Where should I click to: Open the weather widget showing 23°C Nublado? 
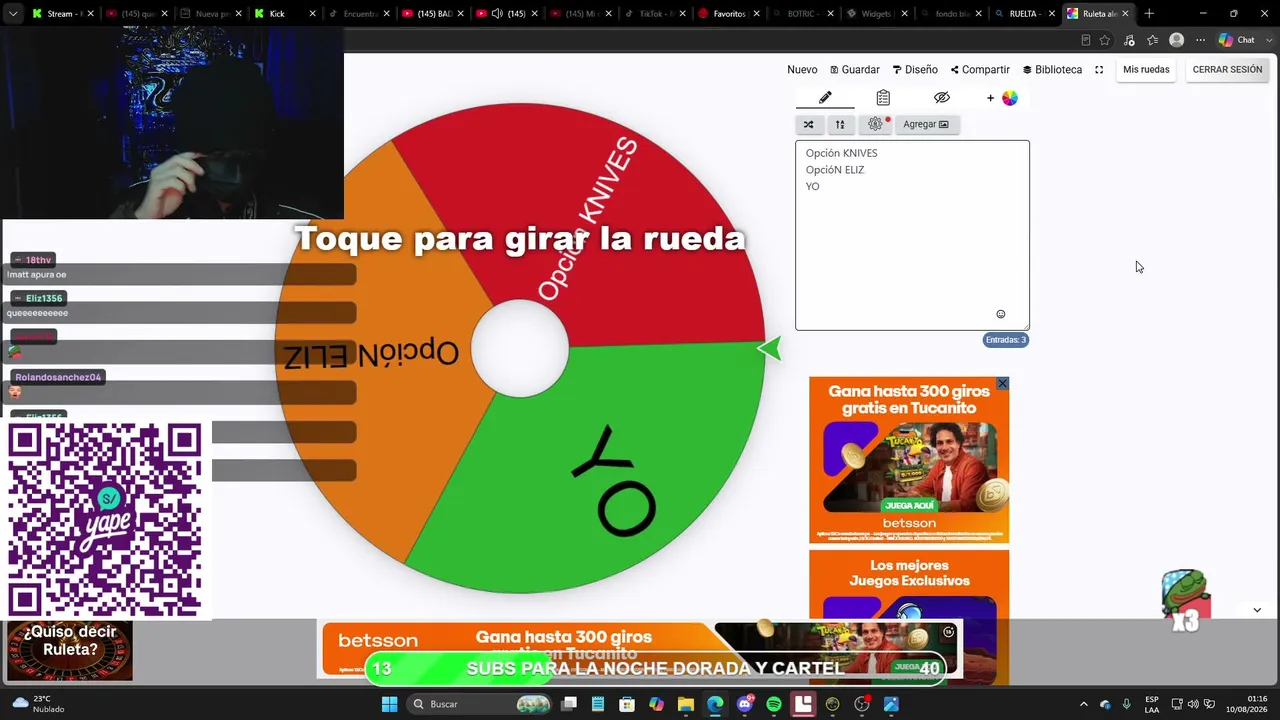38,704
